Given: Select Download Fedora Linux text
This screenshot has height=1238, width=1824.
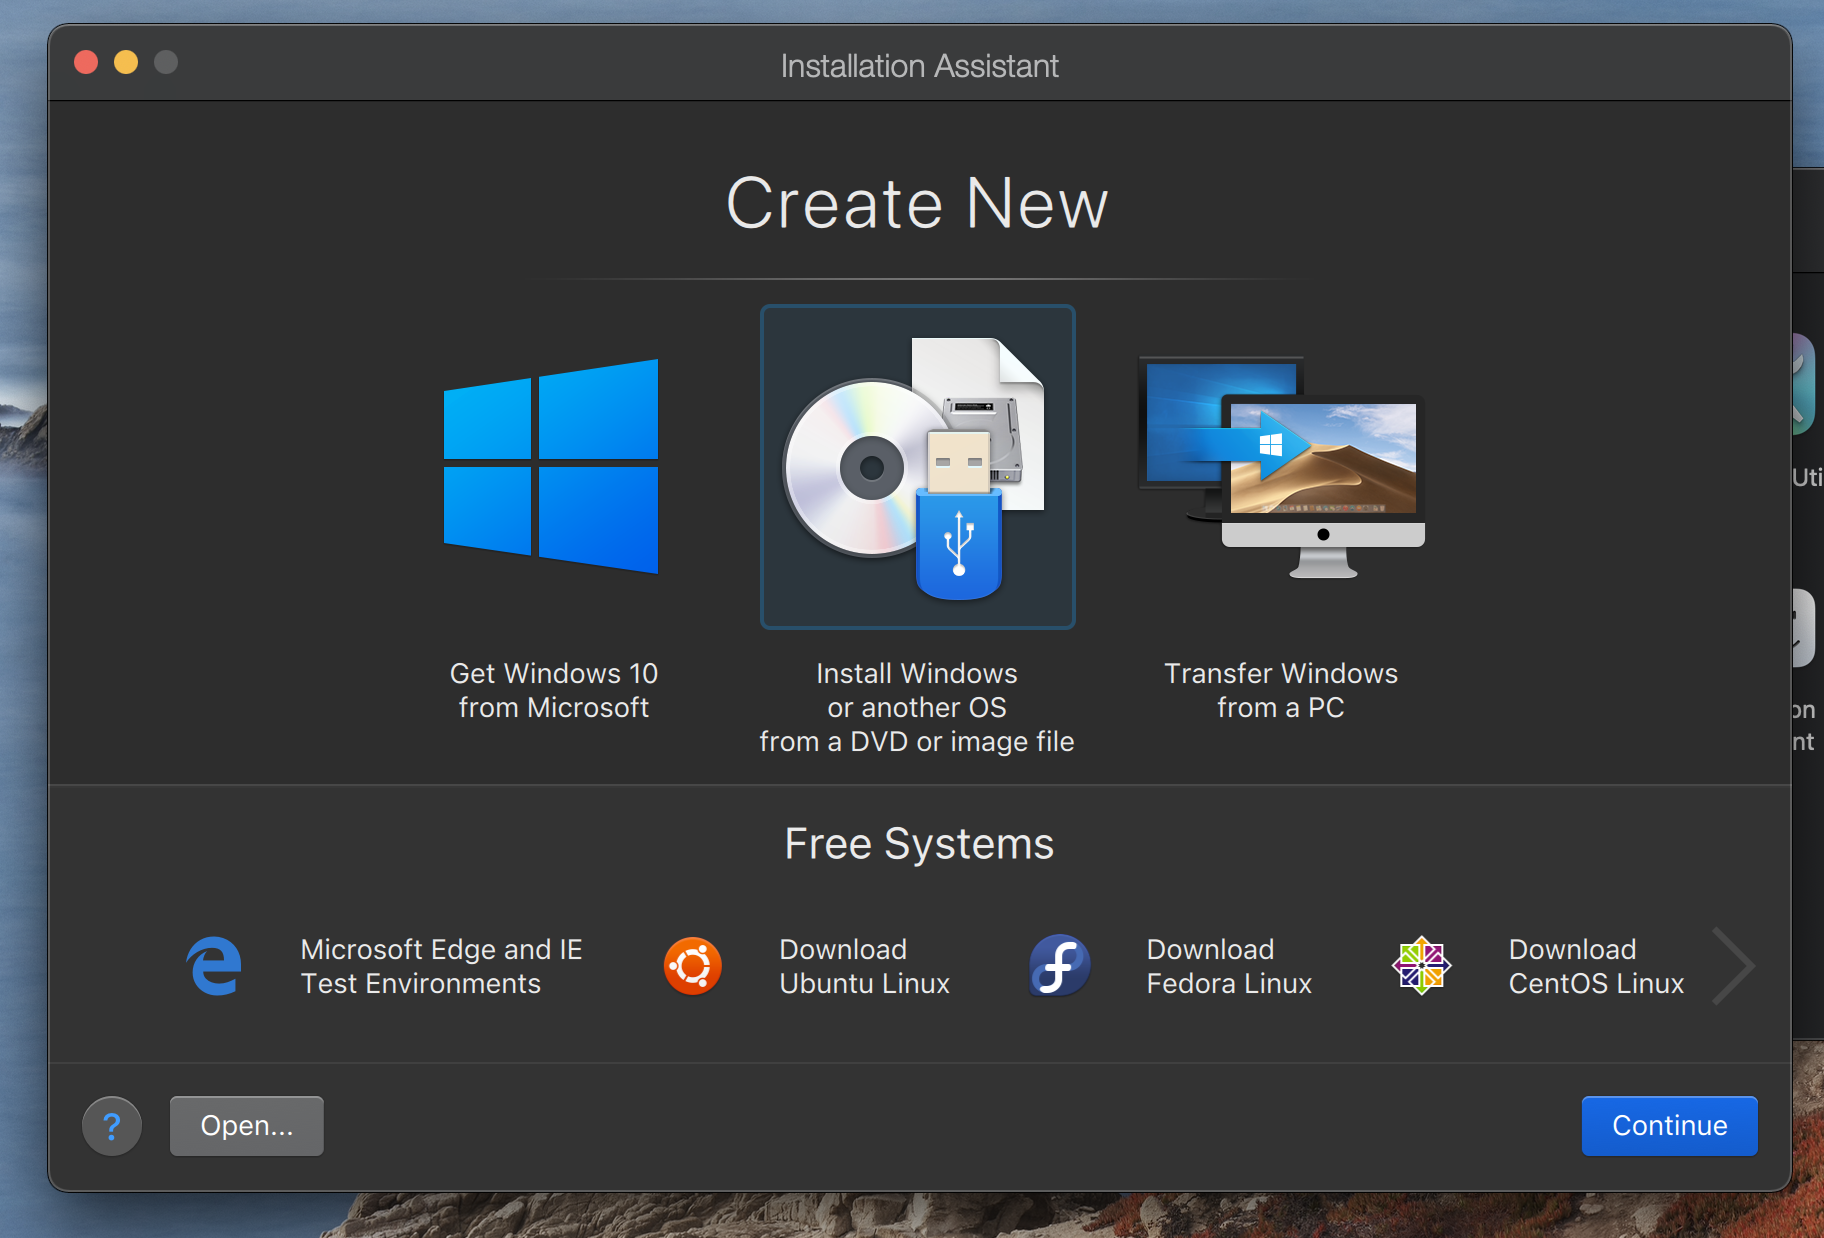Looking at the screenshot, I should click(1229, 966).
